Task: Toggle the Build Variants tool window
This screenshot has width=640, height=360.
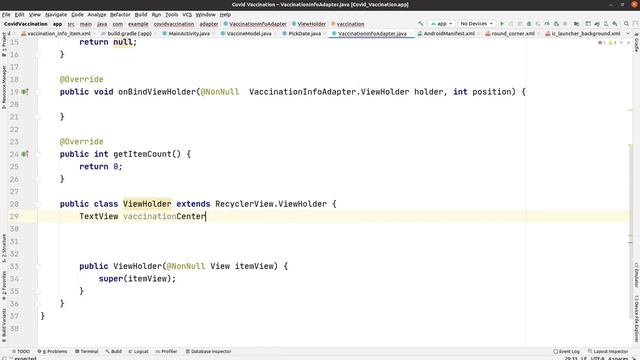Action: click(4, 325)
